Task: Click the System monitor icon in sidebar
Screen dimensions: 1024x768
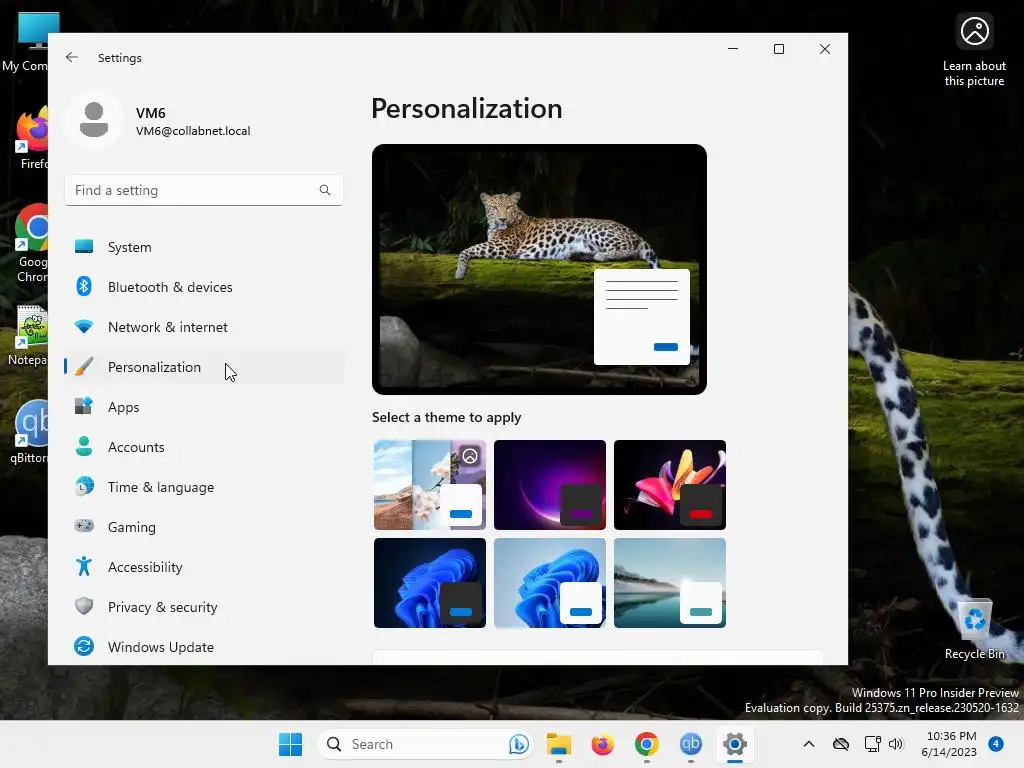Action: click(84, 247)
